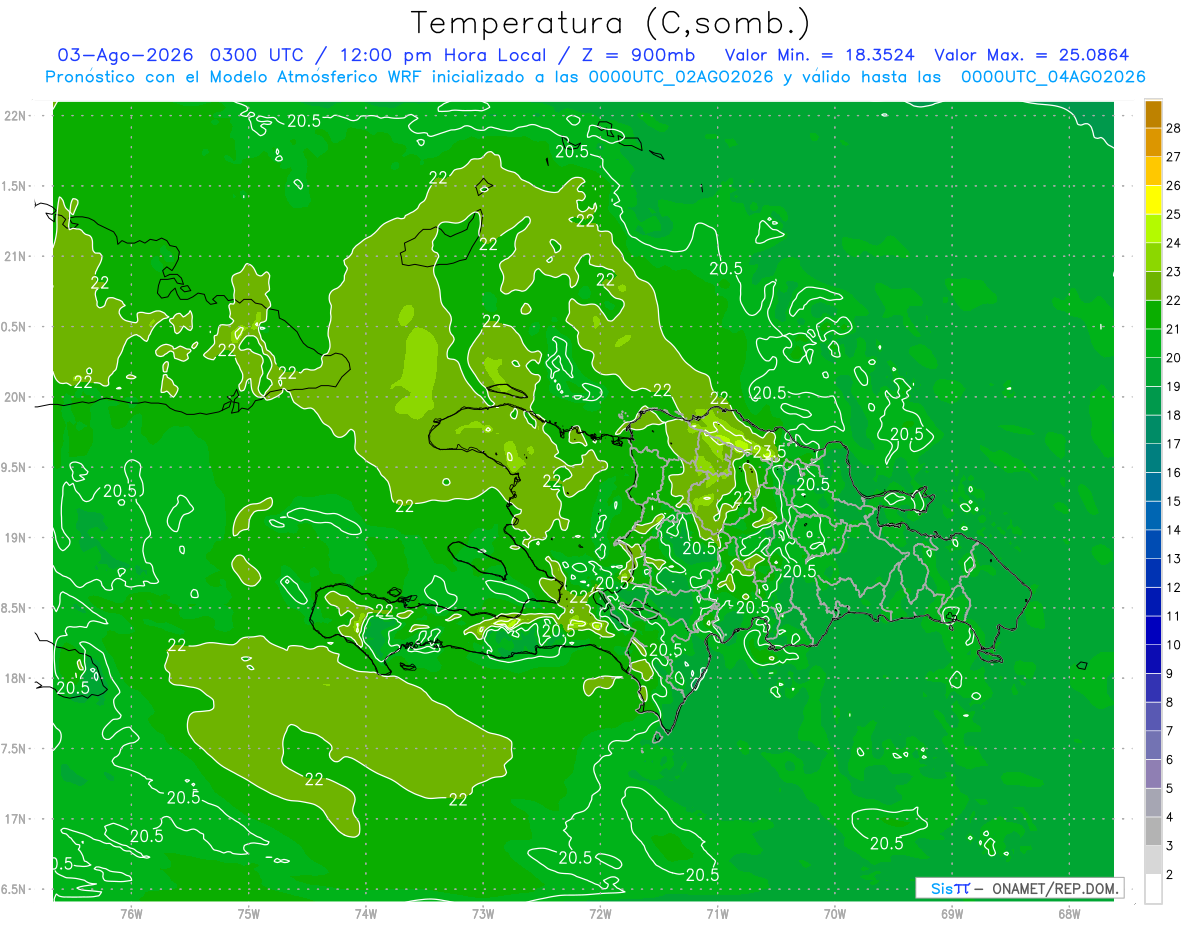
Task: Click the '3' color scale label
Action: [x=1170, y=847]
